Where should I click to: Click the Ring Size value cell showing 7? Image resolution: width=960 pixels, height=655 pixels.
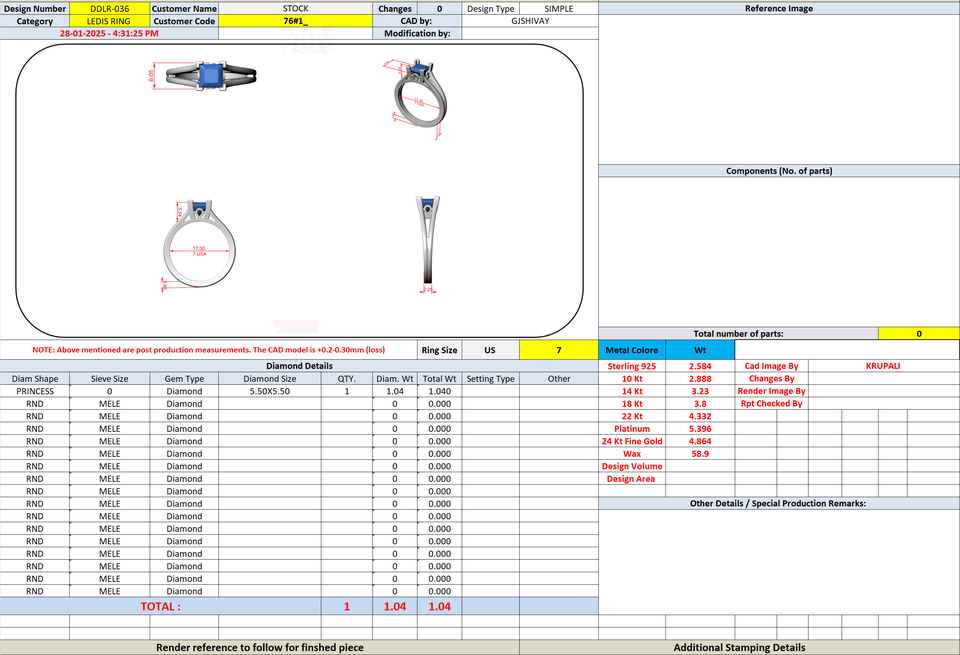[x=558, y=350]
